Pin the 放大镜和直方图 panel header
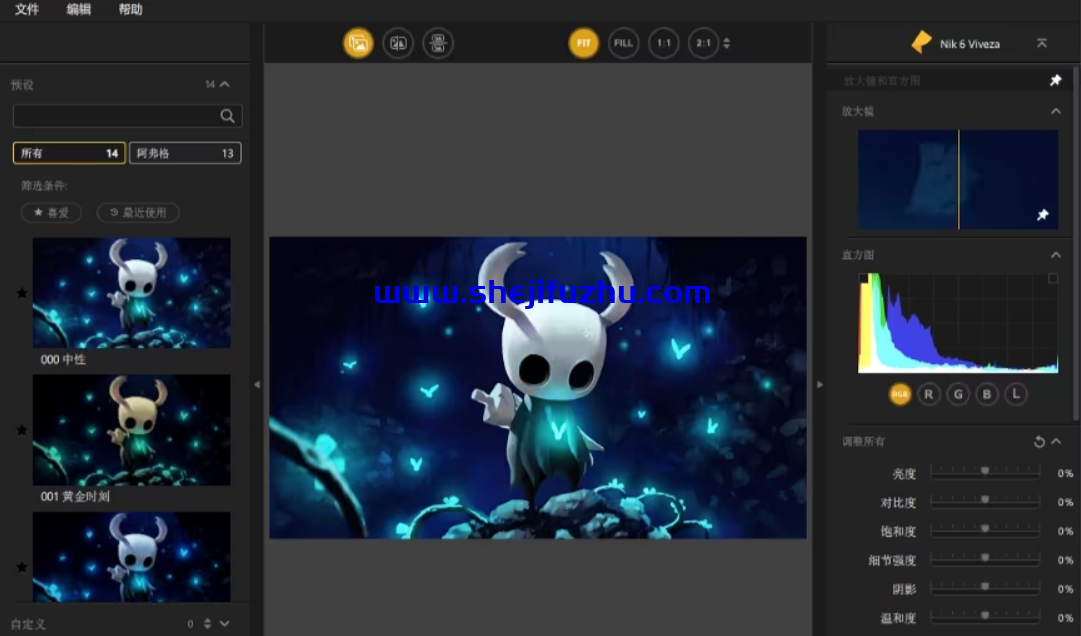Image resolution: width=1081 pixels, height=636 pixels. tap(1055, 81)
